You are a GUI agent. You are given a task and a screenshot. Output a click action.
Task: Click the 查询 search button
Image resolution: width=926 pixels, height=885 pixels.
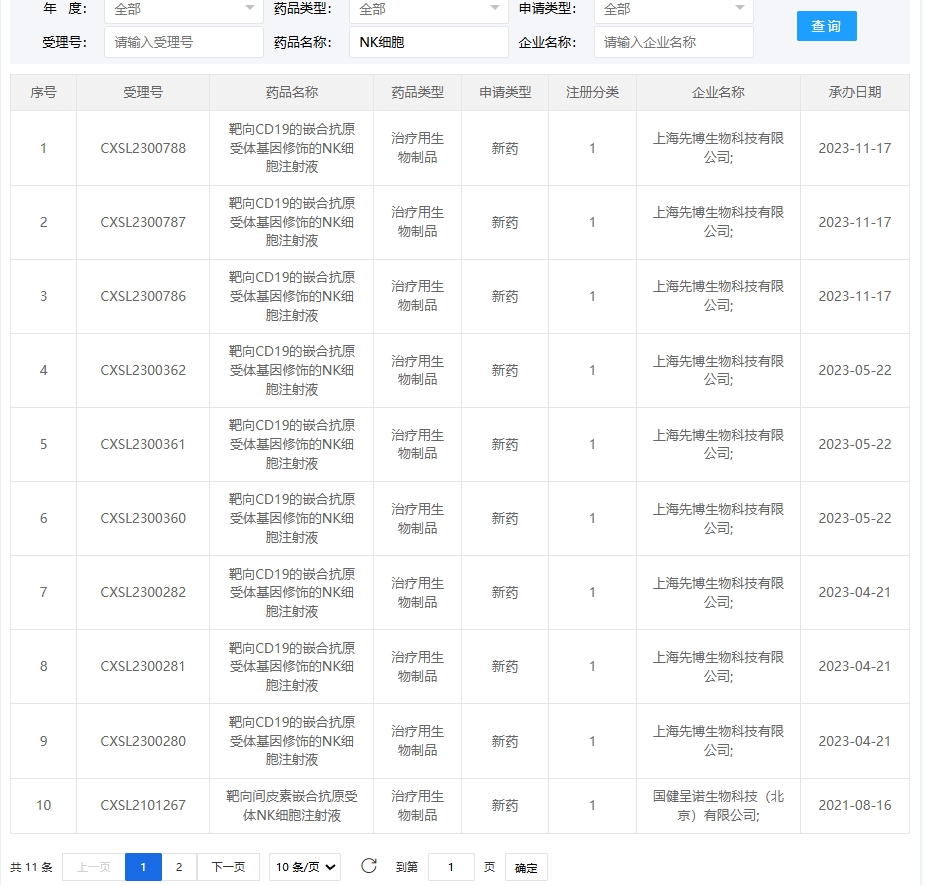tap(826, 26)
